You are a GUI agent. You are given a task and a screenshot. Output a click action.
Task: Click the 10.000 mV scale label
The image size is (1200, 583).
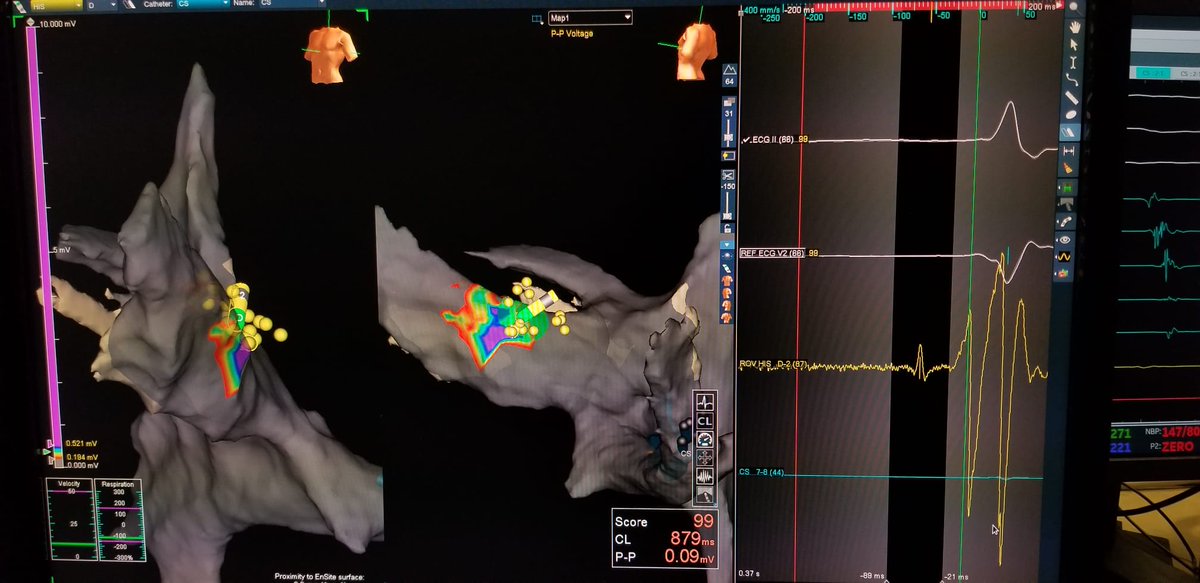57,23
